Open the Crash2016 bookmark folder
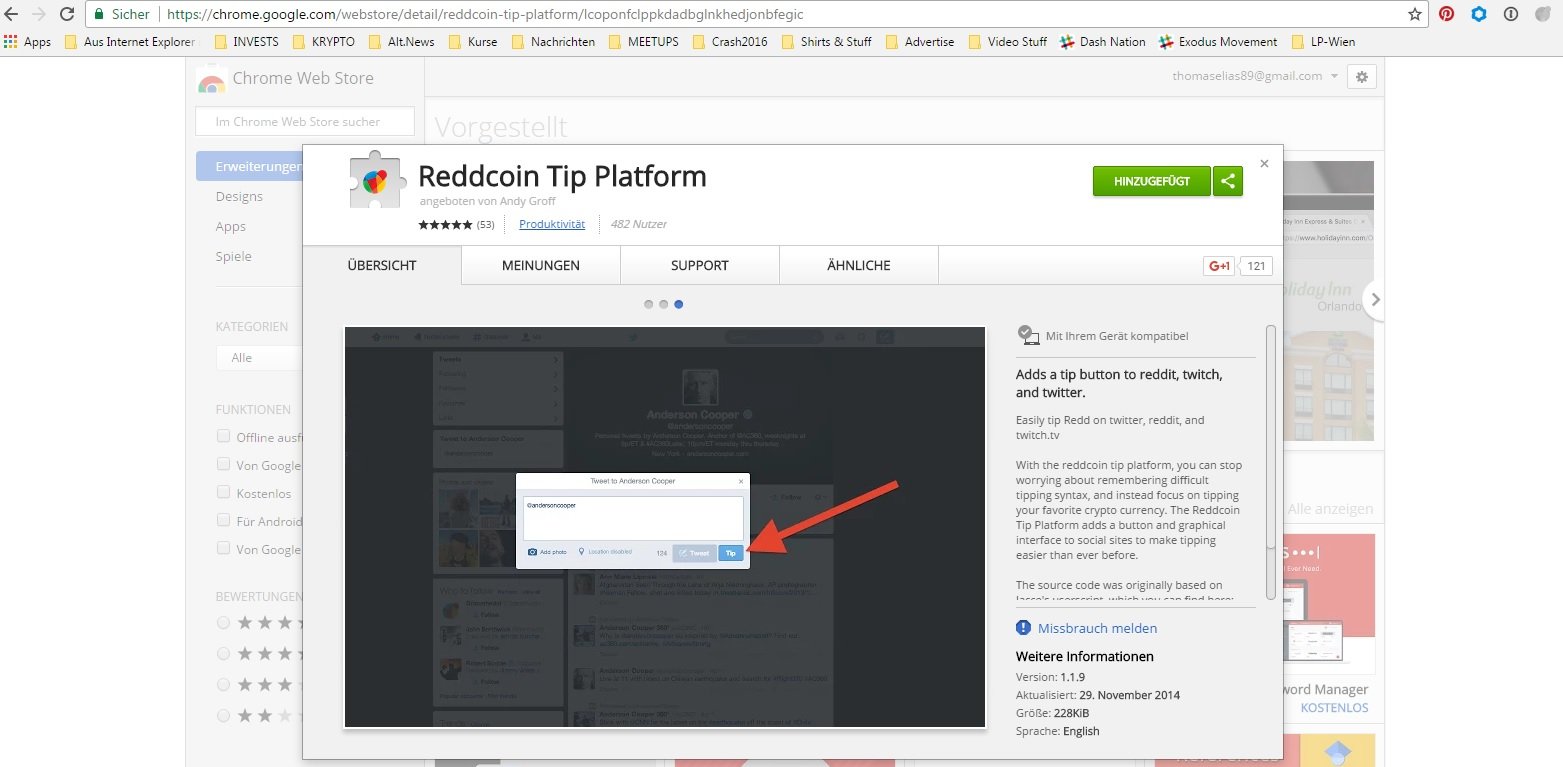Image resolution: width=1563 pixels, height=767 pixels. [x=729, y=42]
